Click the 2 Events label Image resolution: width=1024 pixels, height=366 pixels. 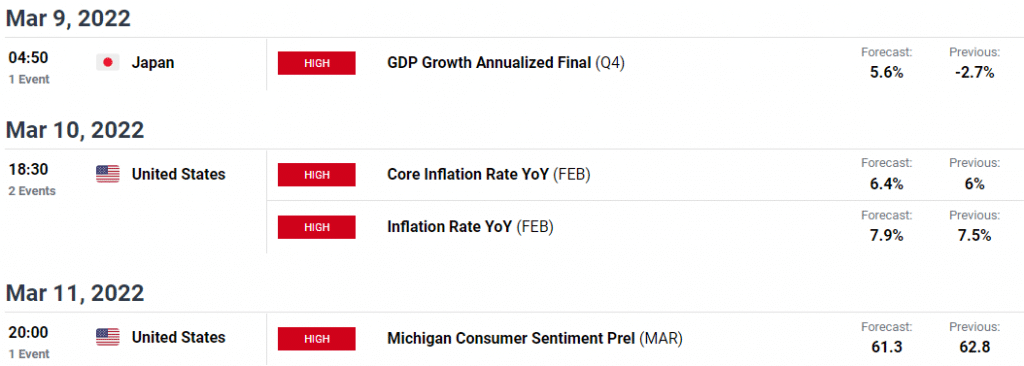pos(32,191)
